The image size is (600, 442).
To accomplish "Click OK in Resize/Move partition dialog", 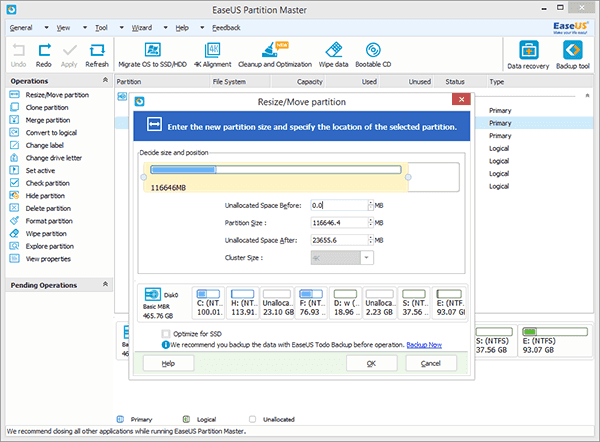I will coord(371,364).
